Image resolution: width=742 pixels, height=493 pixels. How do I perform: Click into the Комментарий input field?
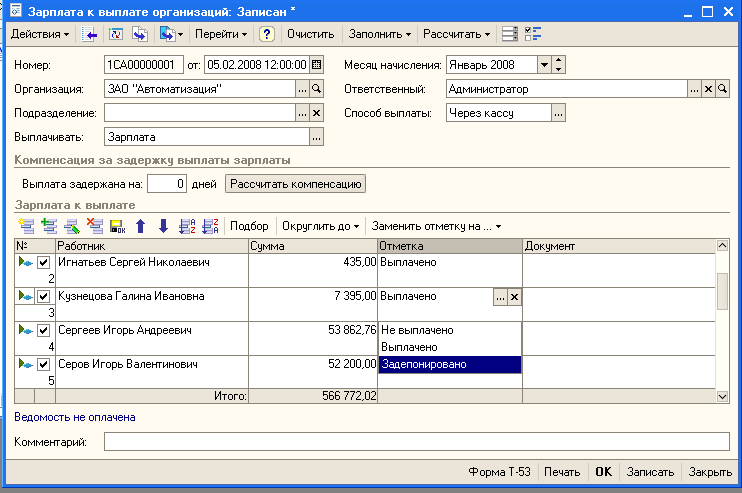417,442
